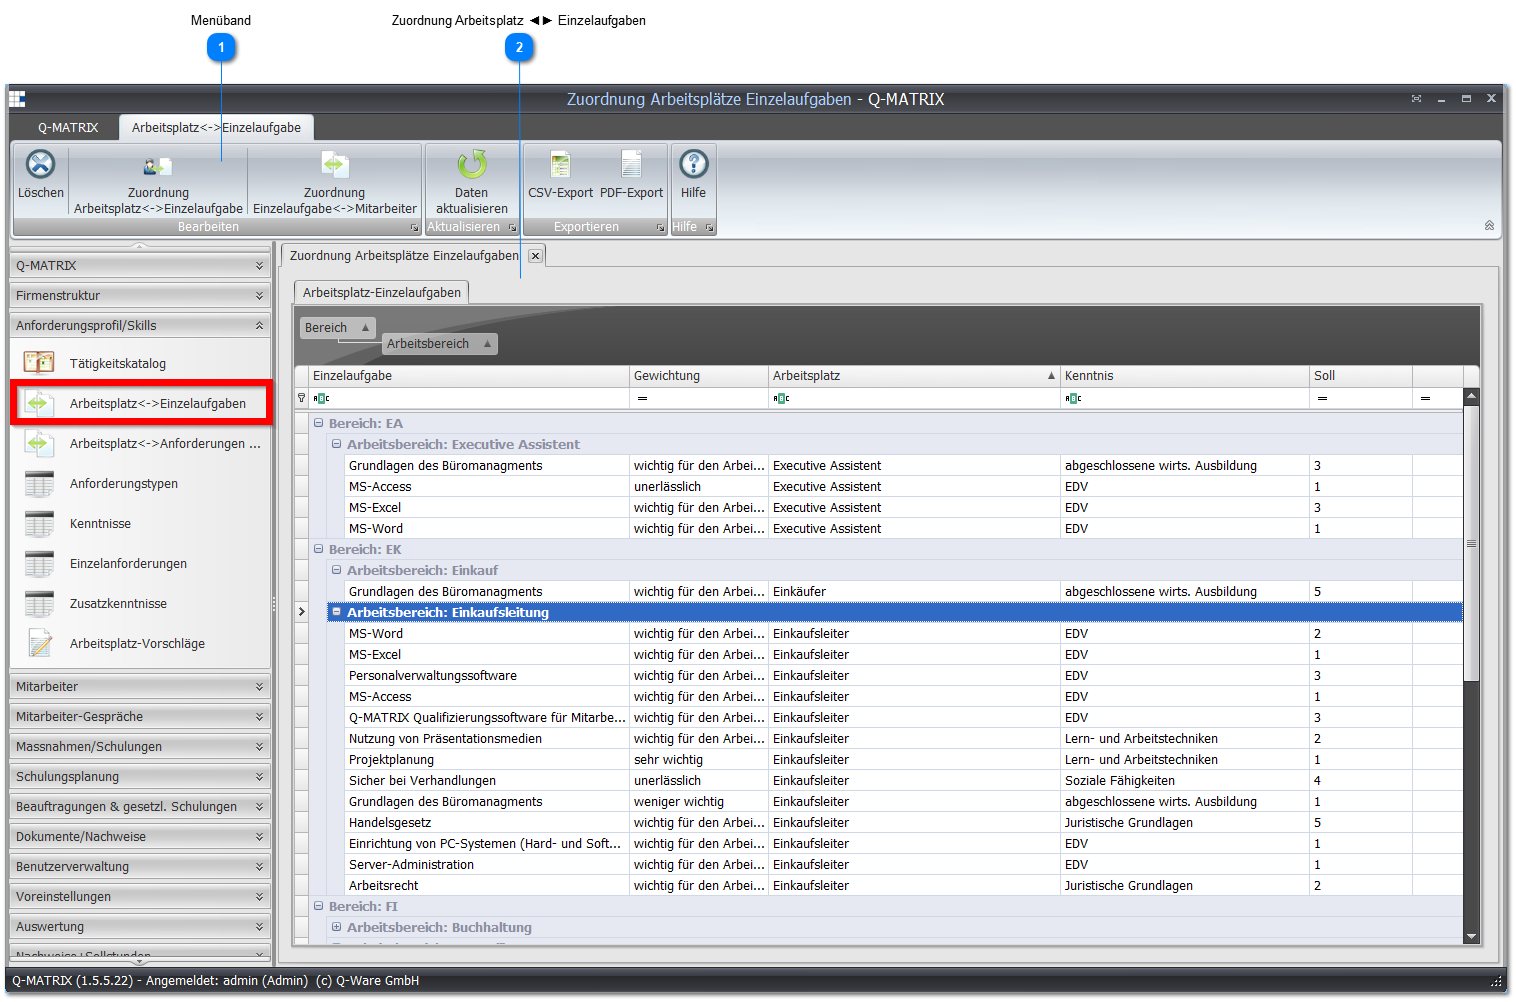Click the Löschen delete icon

tap(40, 164)
